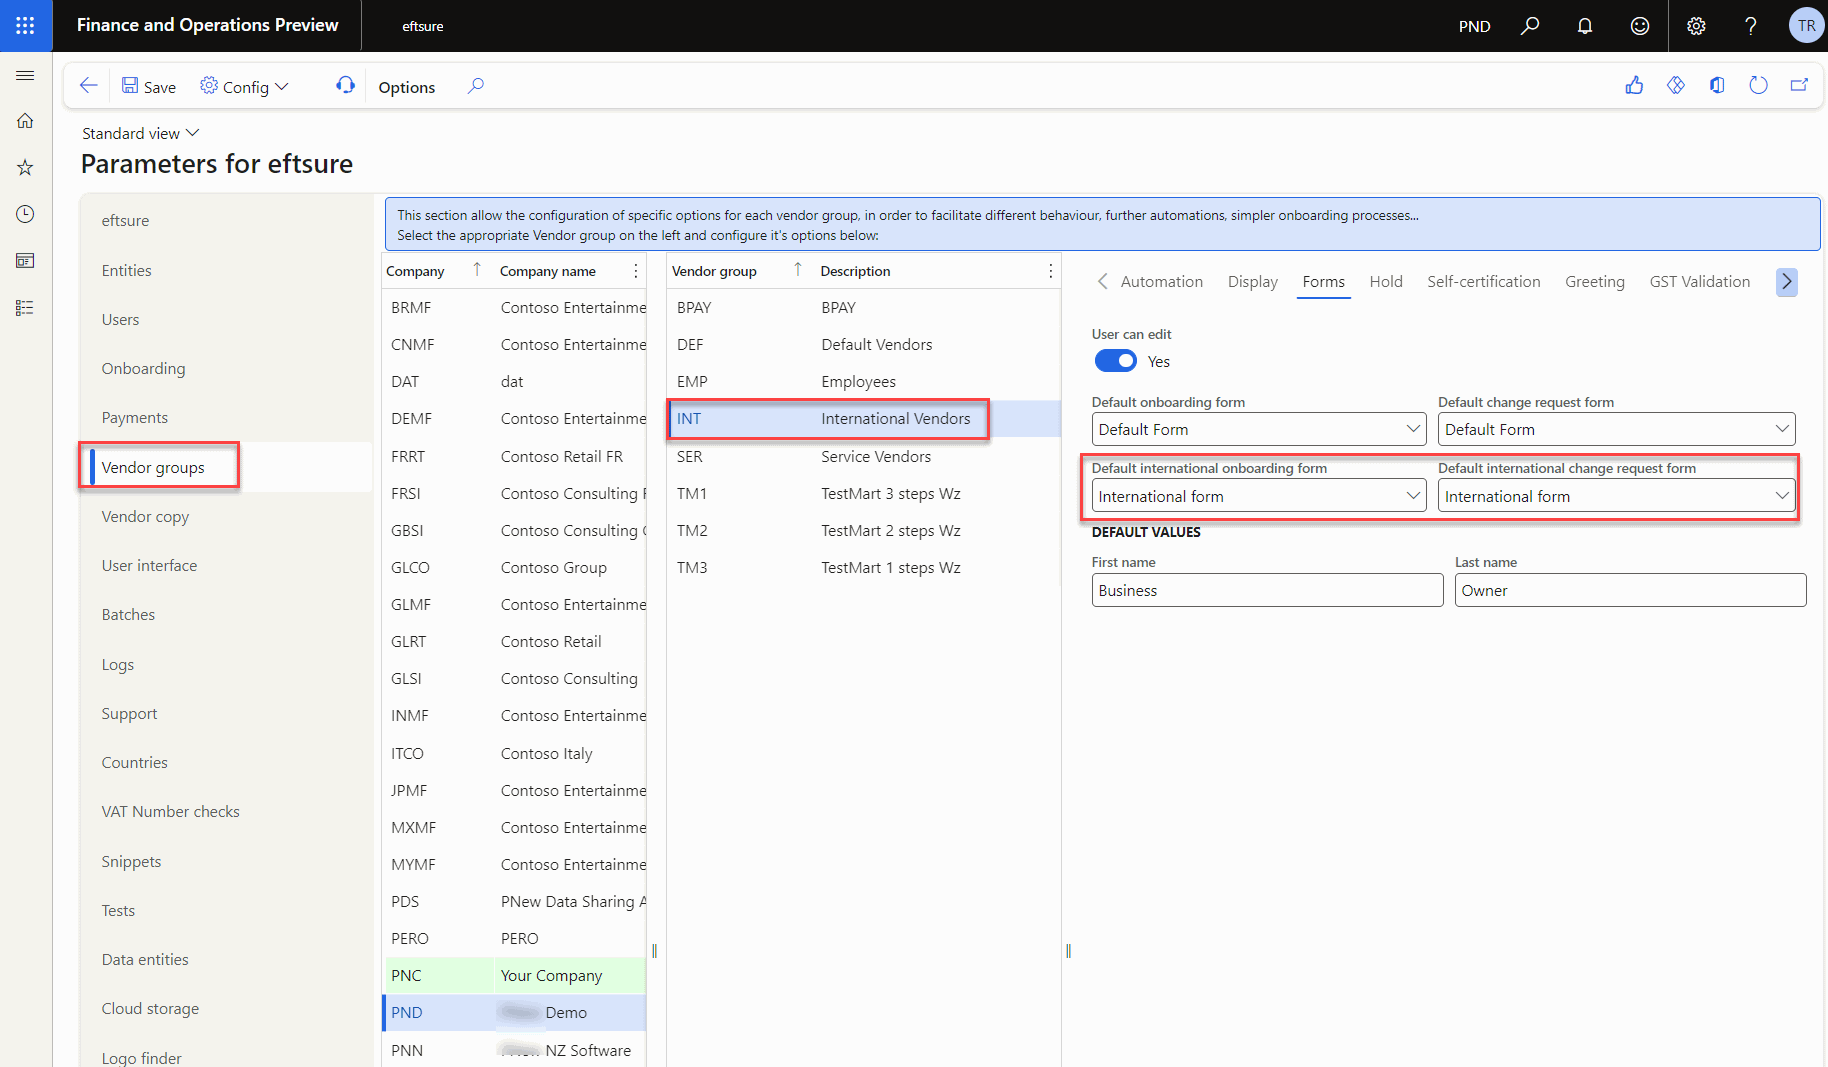Click the search icon next to Options
Viewport: 1828px width, 1067px height.
pos(476,86)
